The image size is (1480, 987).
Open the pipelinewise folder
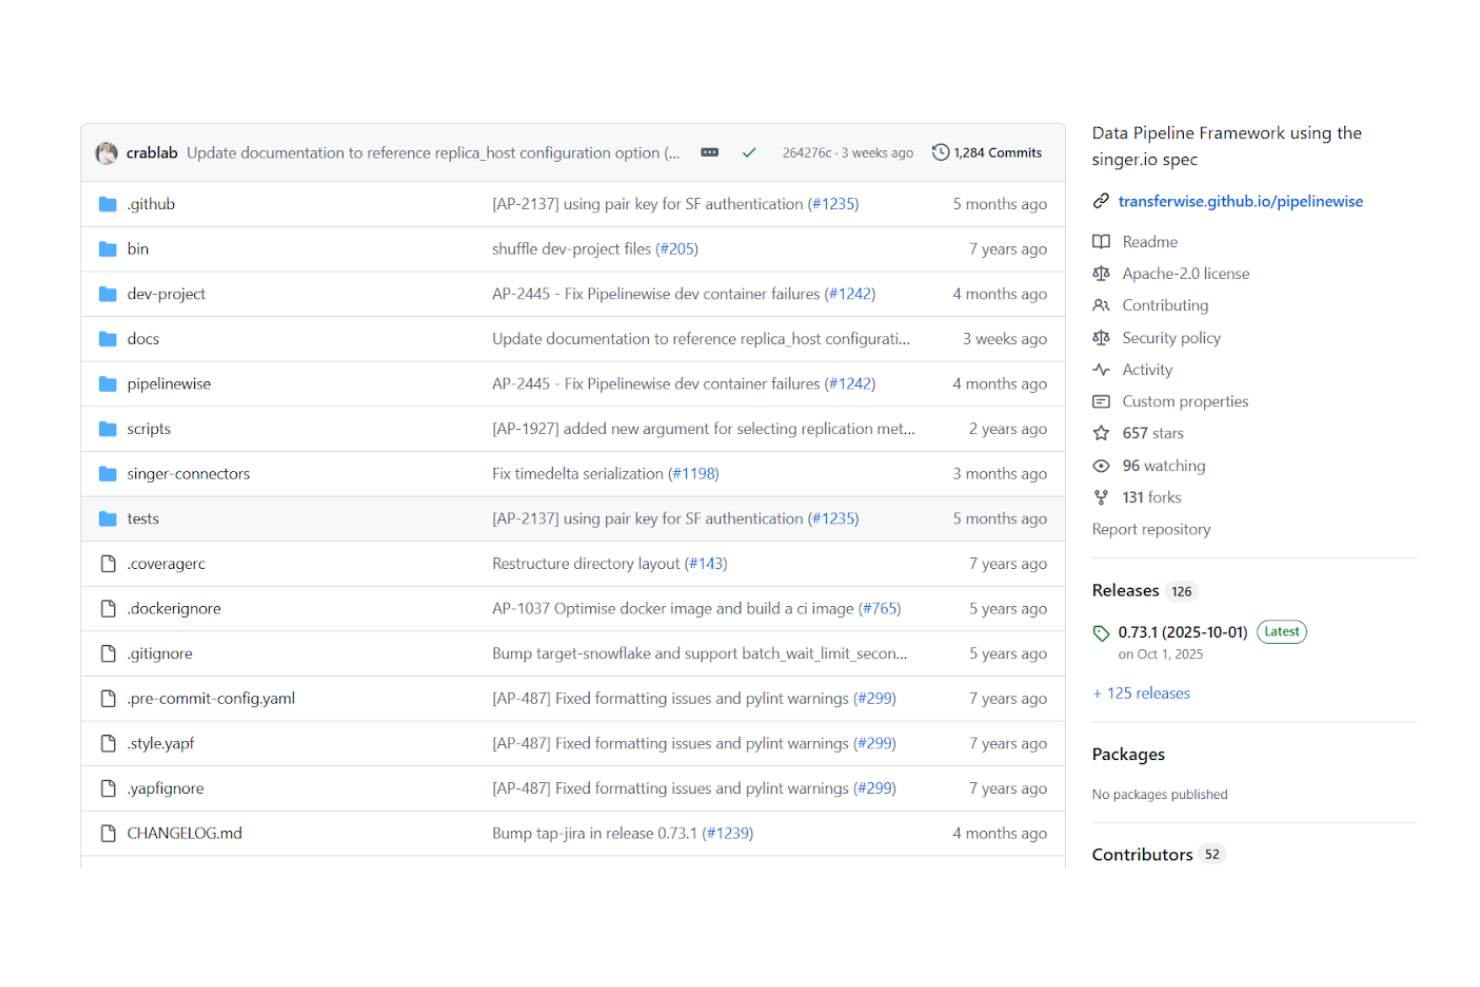pos(168,383)
